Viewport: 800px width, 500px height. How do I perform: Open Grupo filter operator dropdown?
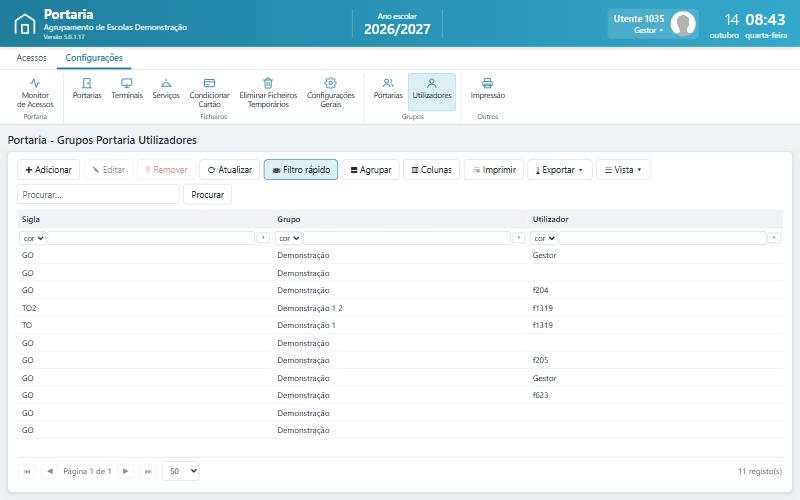[288, 238]
